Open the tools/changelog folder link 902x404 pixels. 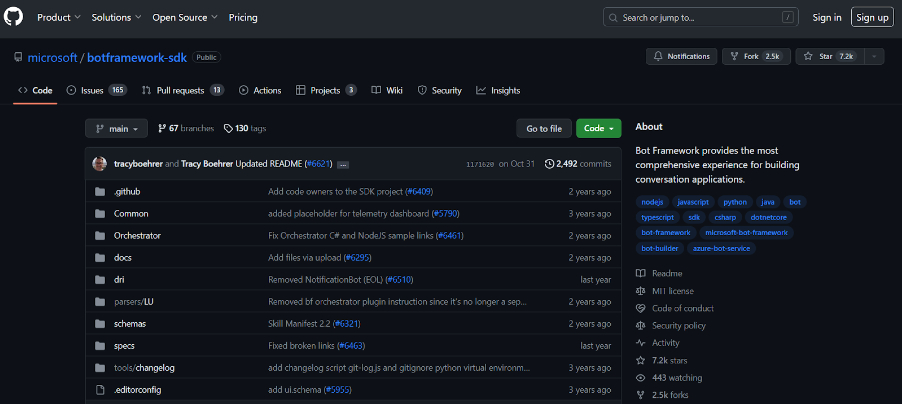point(144,368)
